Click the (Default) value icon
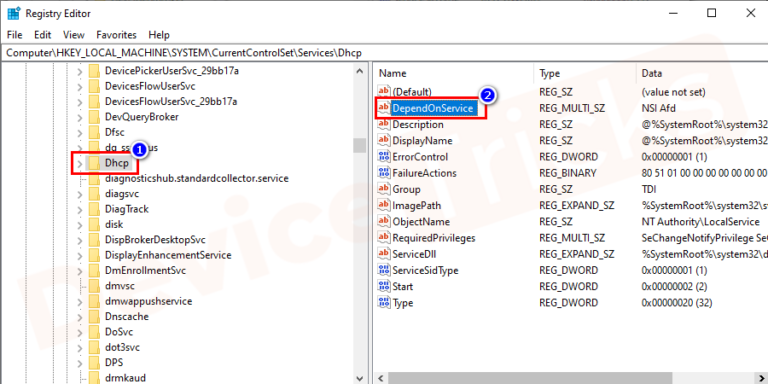 [x=384, y=92]
